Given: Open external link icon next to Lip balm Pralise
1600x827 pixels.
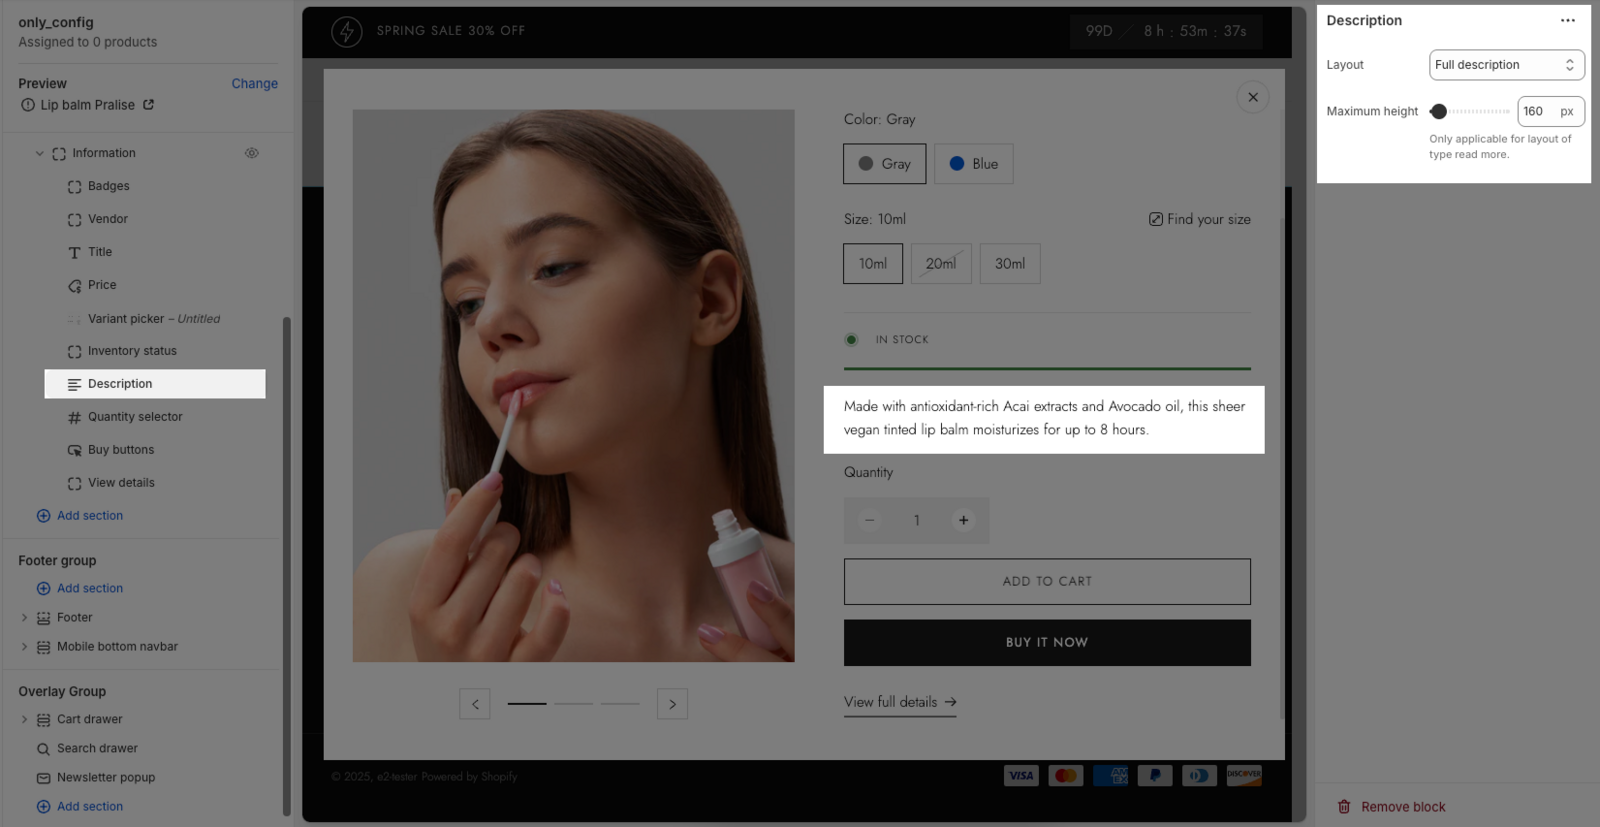Looking at the screenshot, I should (149, 105).
